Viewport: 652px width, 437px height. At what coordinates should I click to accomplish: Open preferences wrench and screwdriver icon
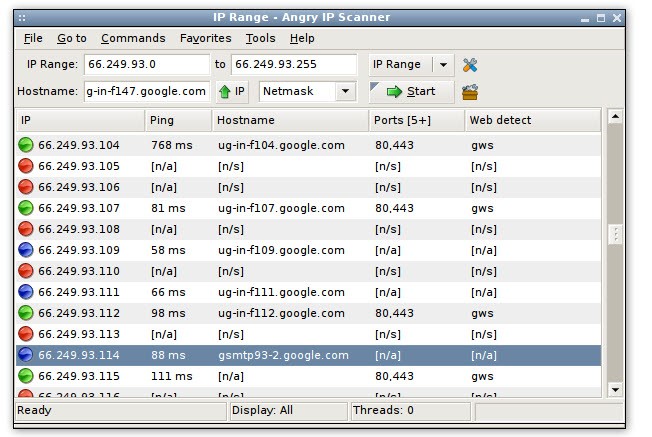469,65
